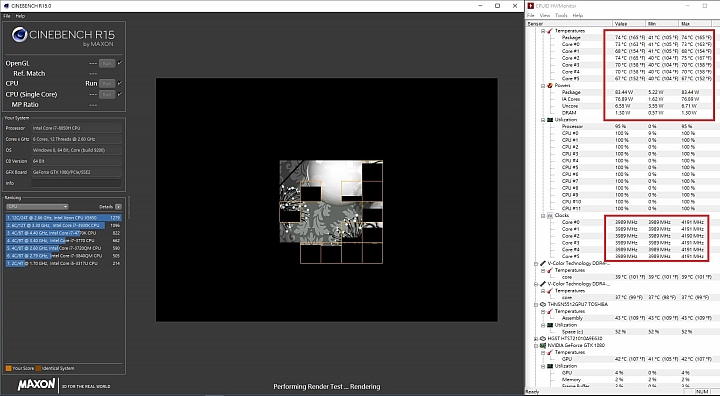720x396 pixels.
Task: Open the Tools menu in HWMonitor
Action: (561, 15)
